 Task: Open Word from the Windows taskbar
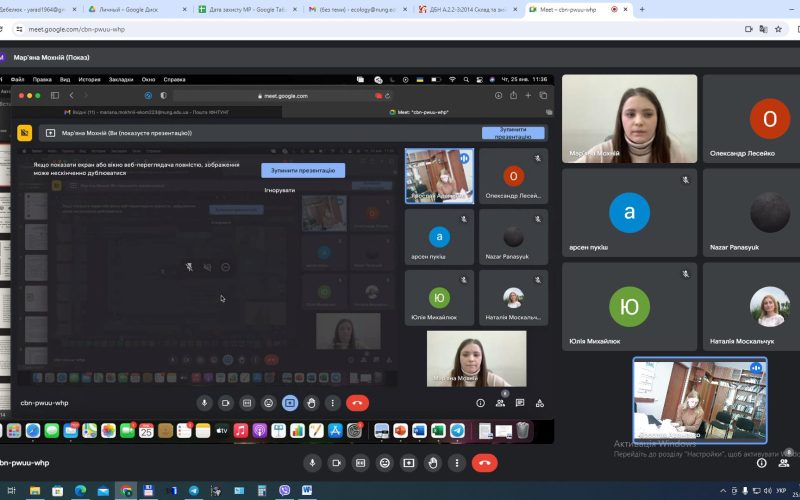(x=307, y=491)
